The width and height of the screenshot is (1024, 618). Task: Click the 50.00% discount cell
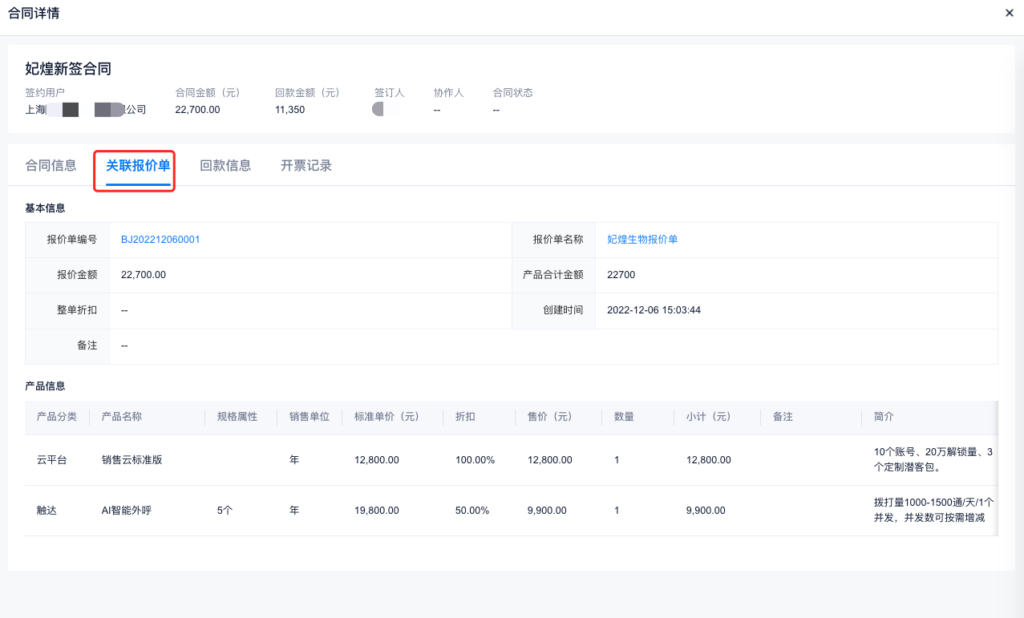(x=472, y=510)
